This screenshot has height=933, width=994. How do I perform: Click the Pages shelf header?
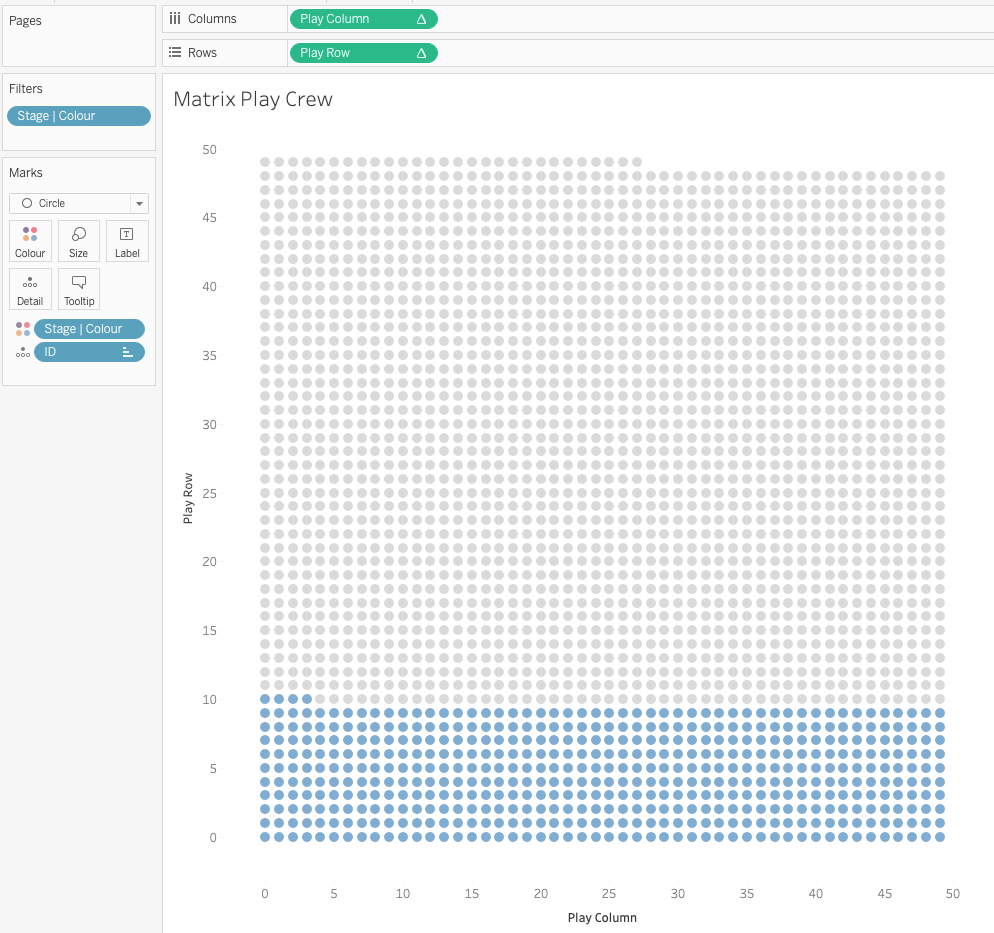click(x=26, y=21)
